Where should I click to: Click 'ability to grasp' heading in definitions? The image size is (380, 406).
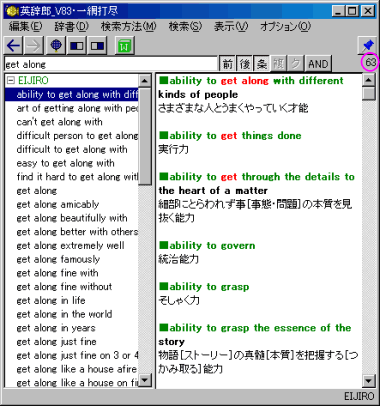tap(204, 287)
